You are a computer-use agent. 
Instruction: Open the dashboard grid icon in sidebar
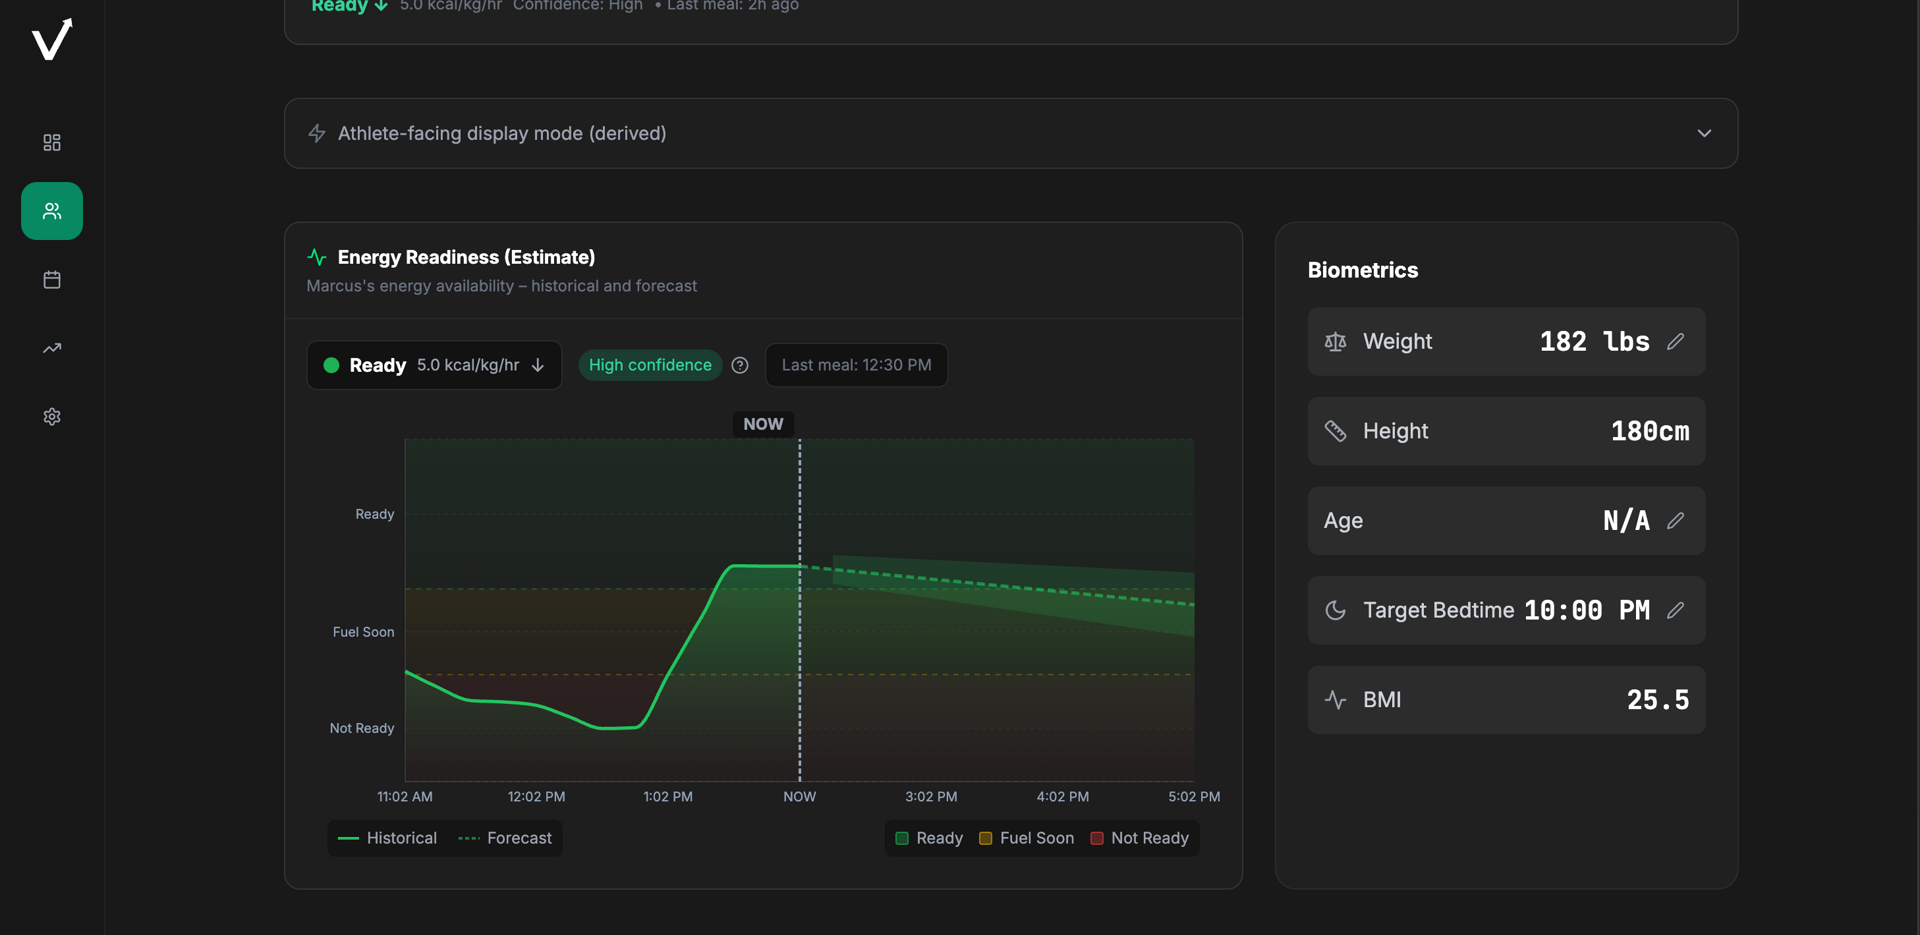click(x=52, y=143)
